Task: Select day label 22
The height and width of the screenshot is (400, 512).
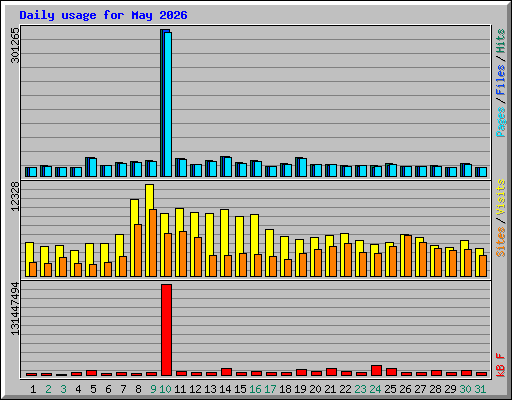Action: click(x=345, y=389)
